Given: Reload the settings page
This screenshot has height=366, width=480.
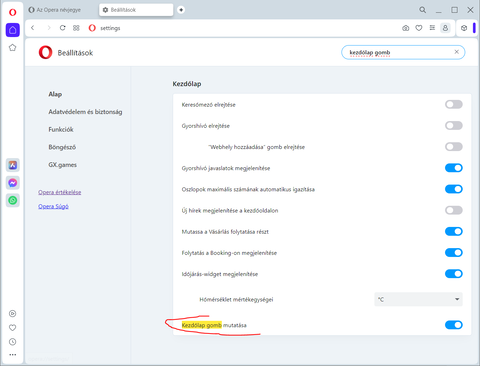Looking at the screenshot, I should [x=63, y=28].
